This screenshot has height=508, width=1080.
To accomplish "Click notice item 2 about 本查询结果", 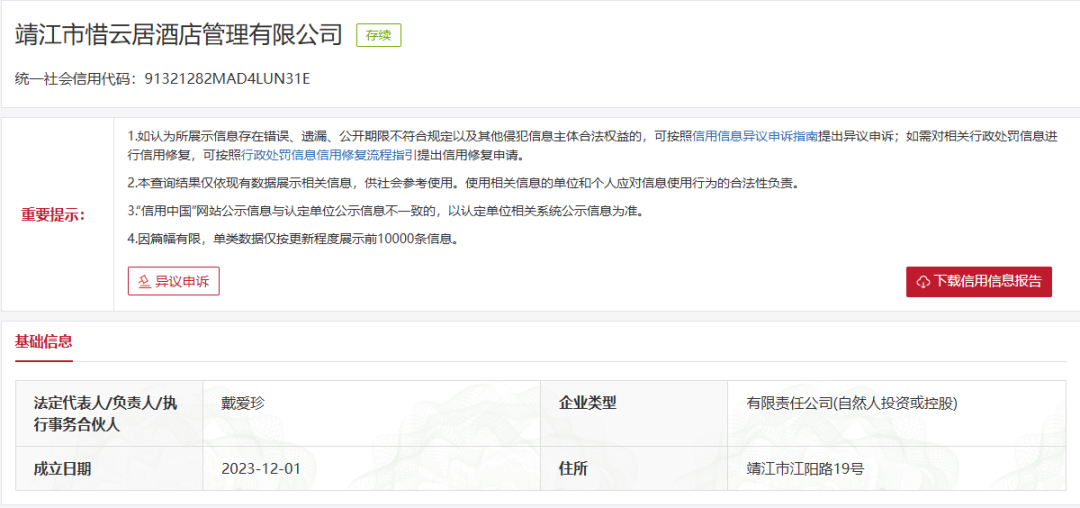I will pos(463,184).
